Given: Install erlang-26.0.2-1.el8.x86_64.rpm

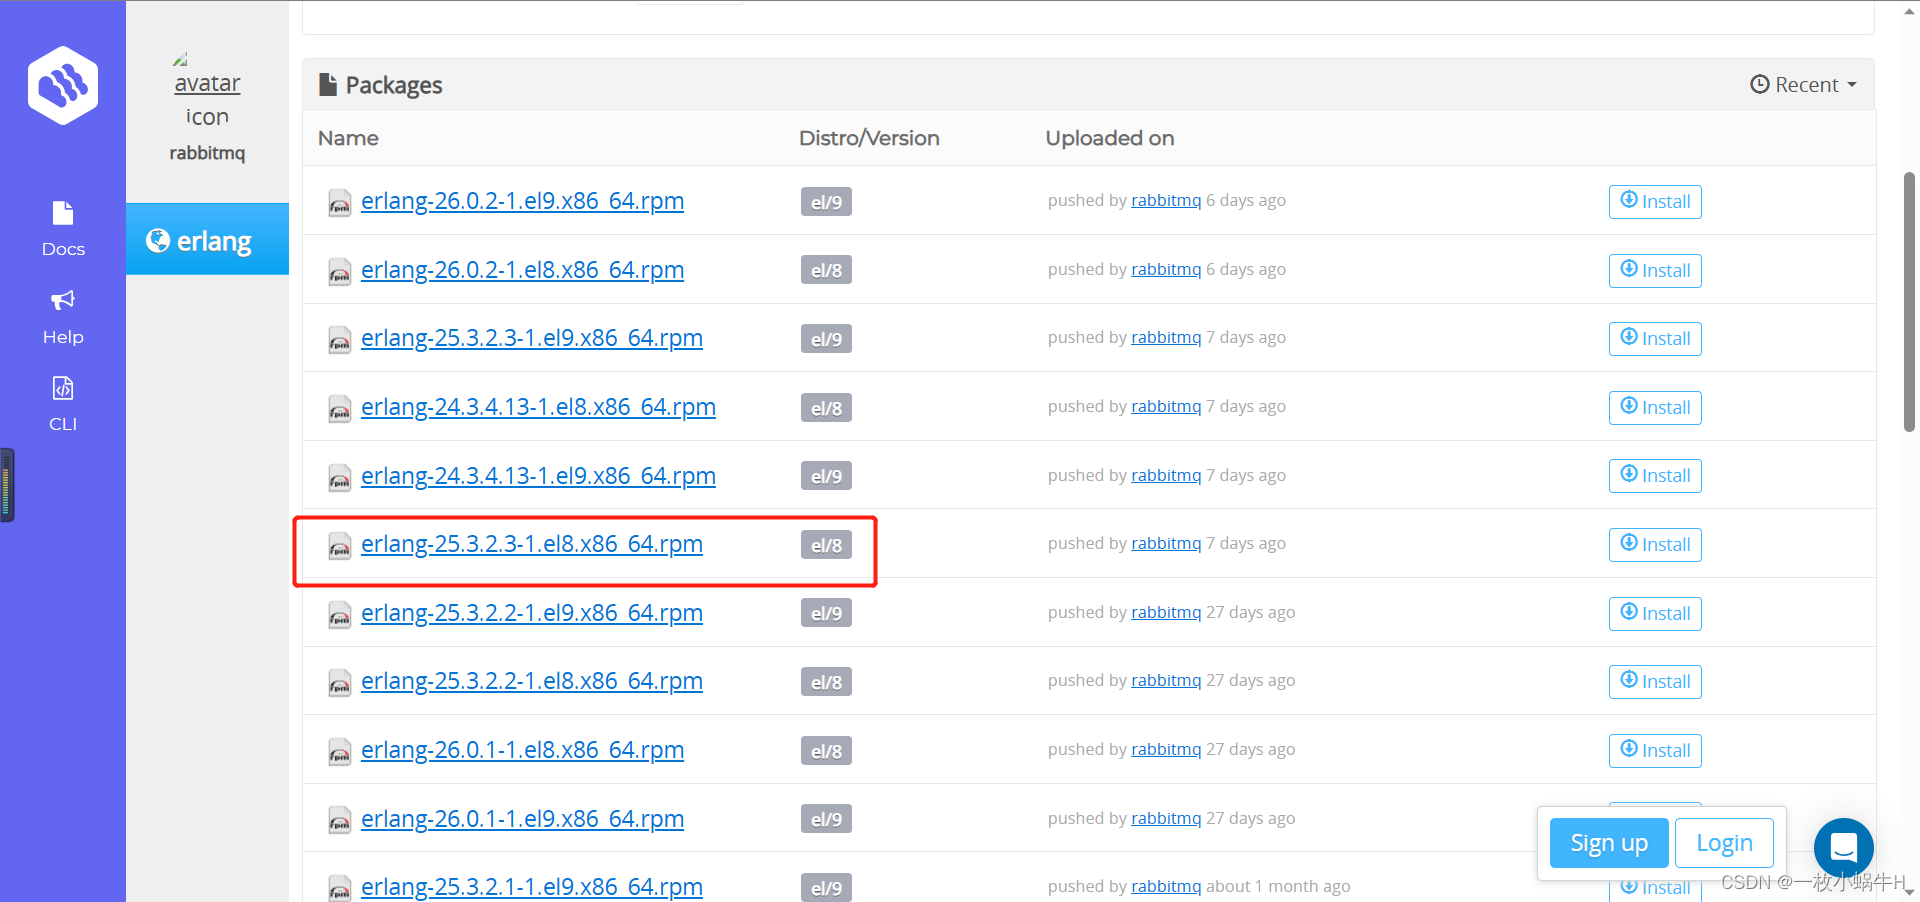Looking at the screenshot, I should pyautogui.click(x=1655, y=271).
